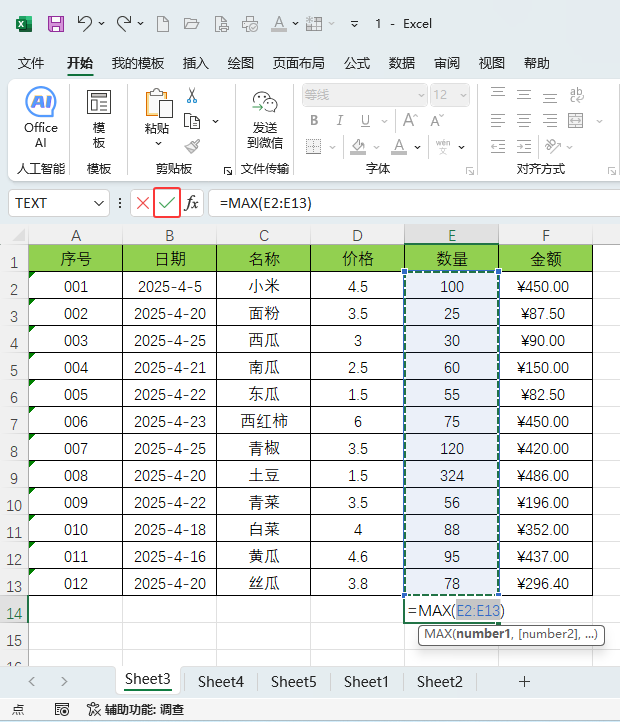This screenshot has width=620, height=722.
Task: Click the text orientation icon
Action: 552,146
